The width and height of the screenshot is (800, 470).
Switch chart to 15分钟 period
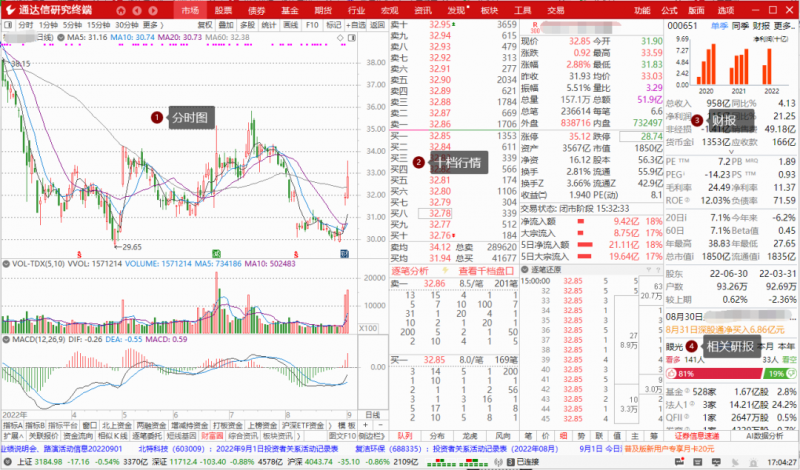[x=98, y=25]
